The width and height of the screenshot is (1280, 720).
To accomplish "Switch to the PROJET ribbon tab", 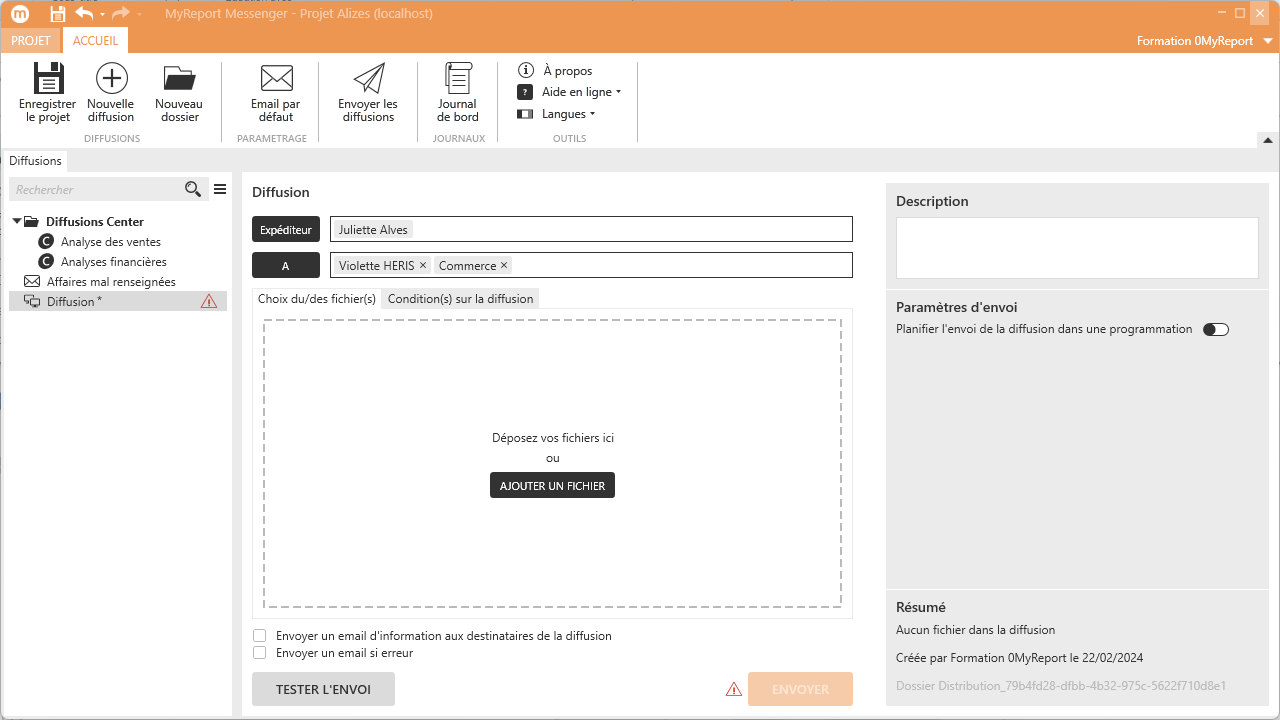I will (x=31, y=41).
